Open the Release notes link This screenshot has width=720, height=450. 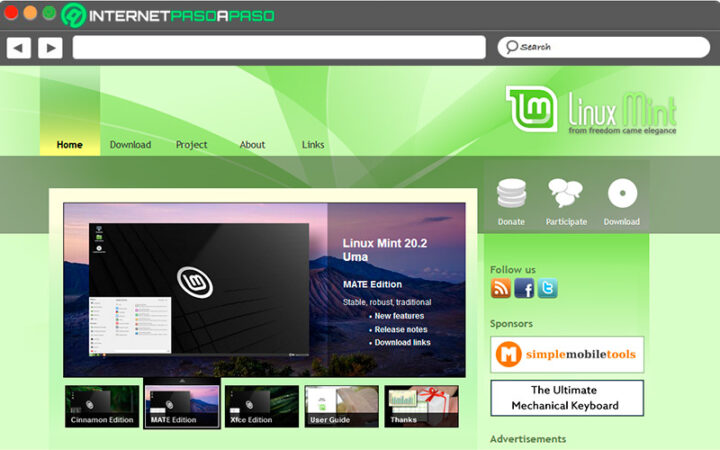tap(401, 329)
